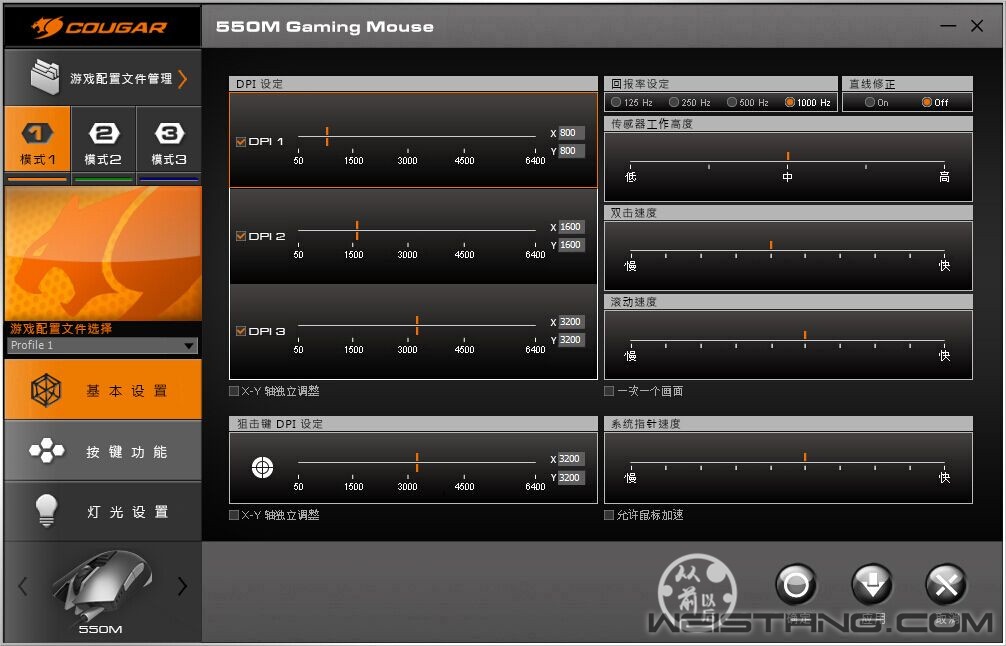
Task: Select 250 Hz polling rate
Action: click(674, 102)
